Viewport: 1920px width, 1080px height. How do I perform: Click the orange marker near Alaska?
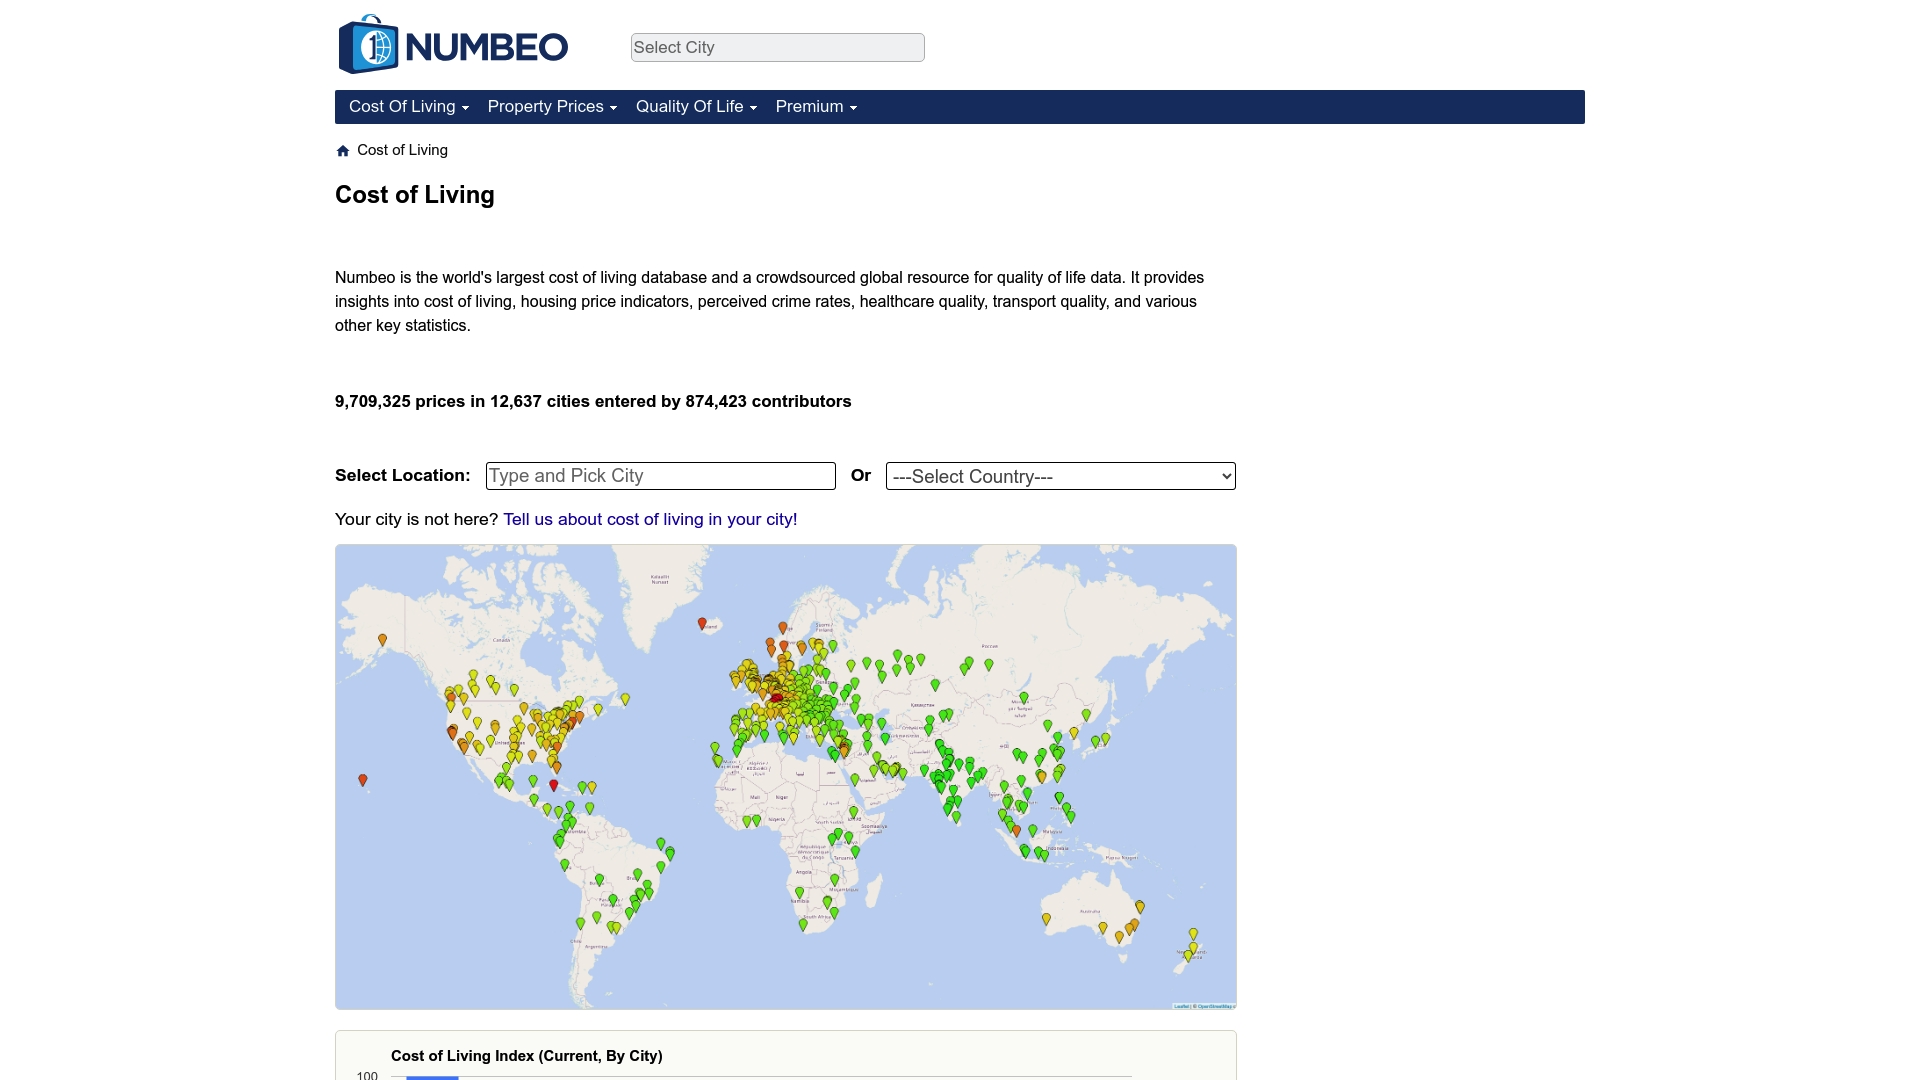[382, 640]
